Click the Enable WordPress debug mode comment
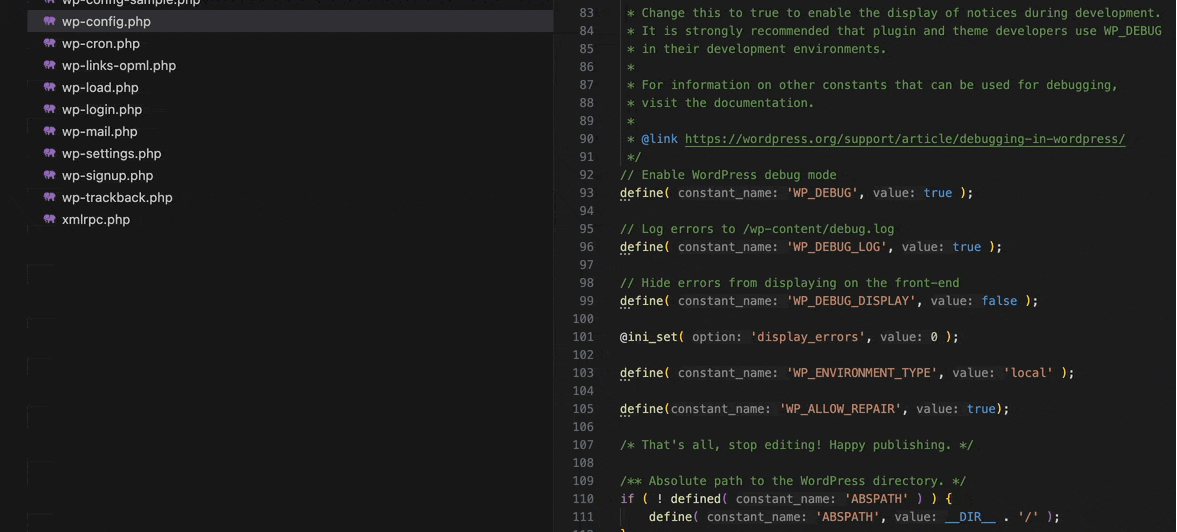Image resolution: width=1177 pixels, height=532 pixels. coord(728,175)
